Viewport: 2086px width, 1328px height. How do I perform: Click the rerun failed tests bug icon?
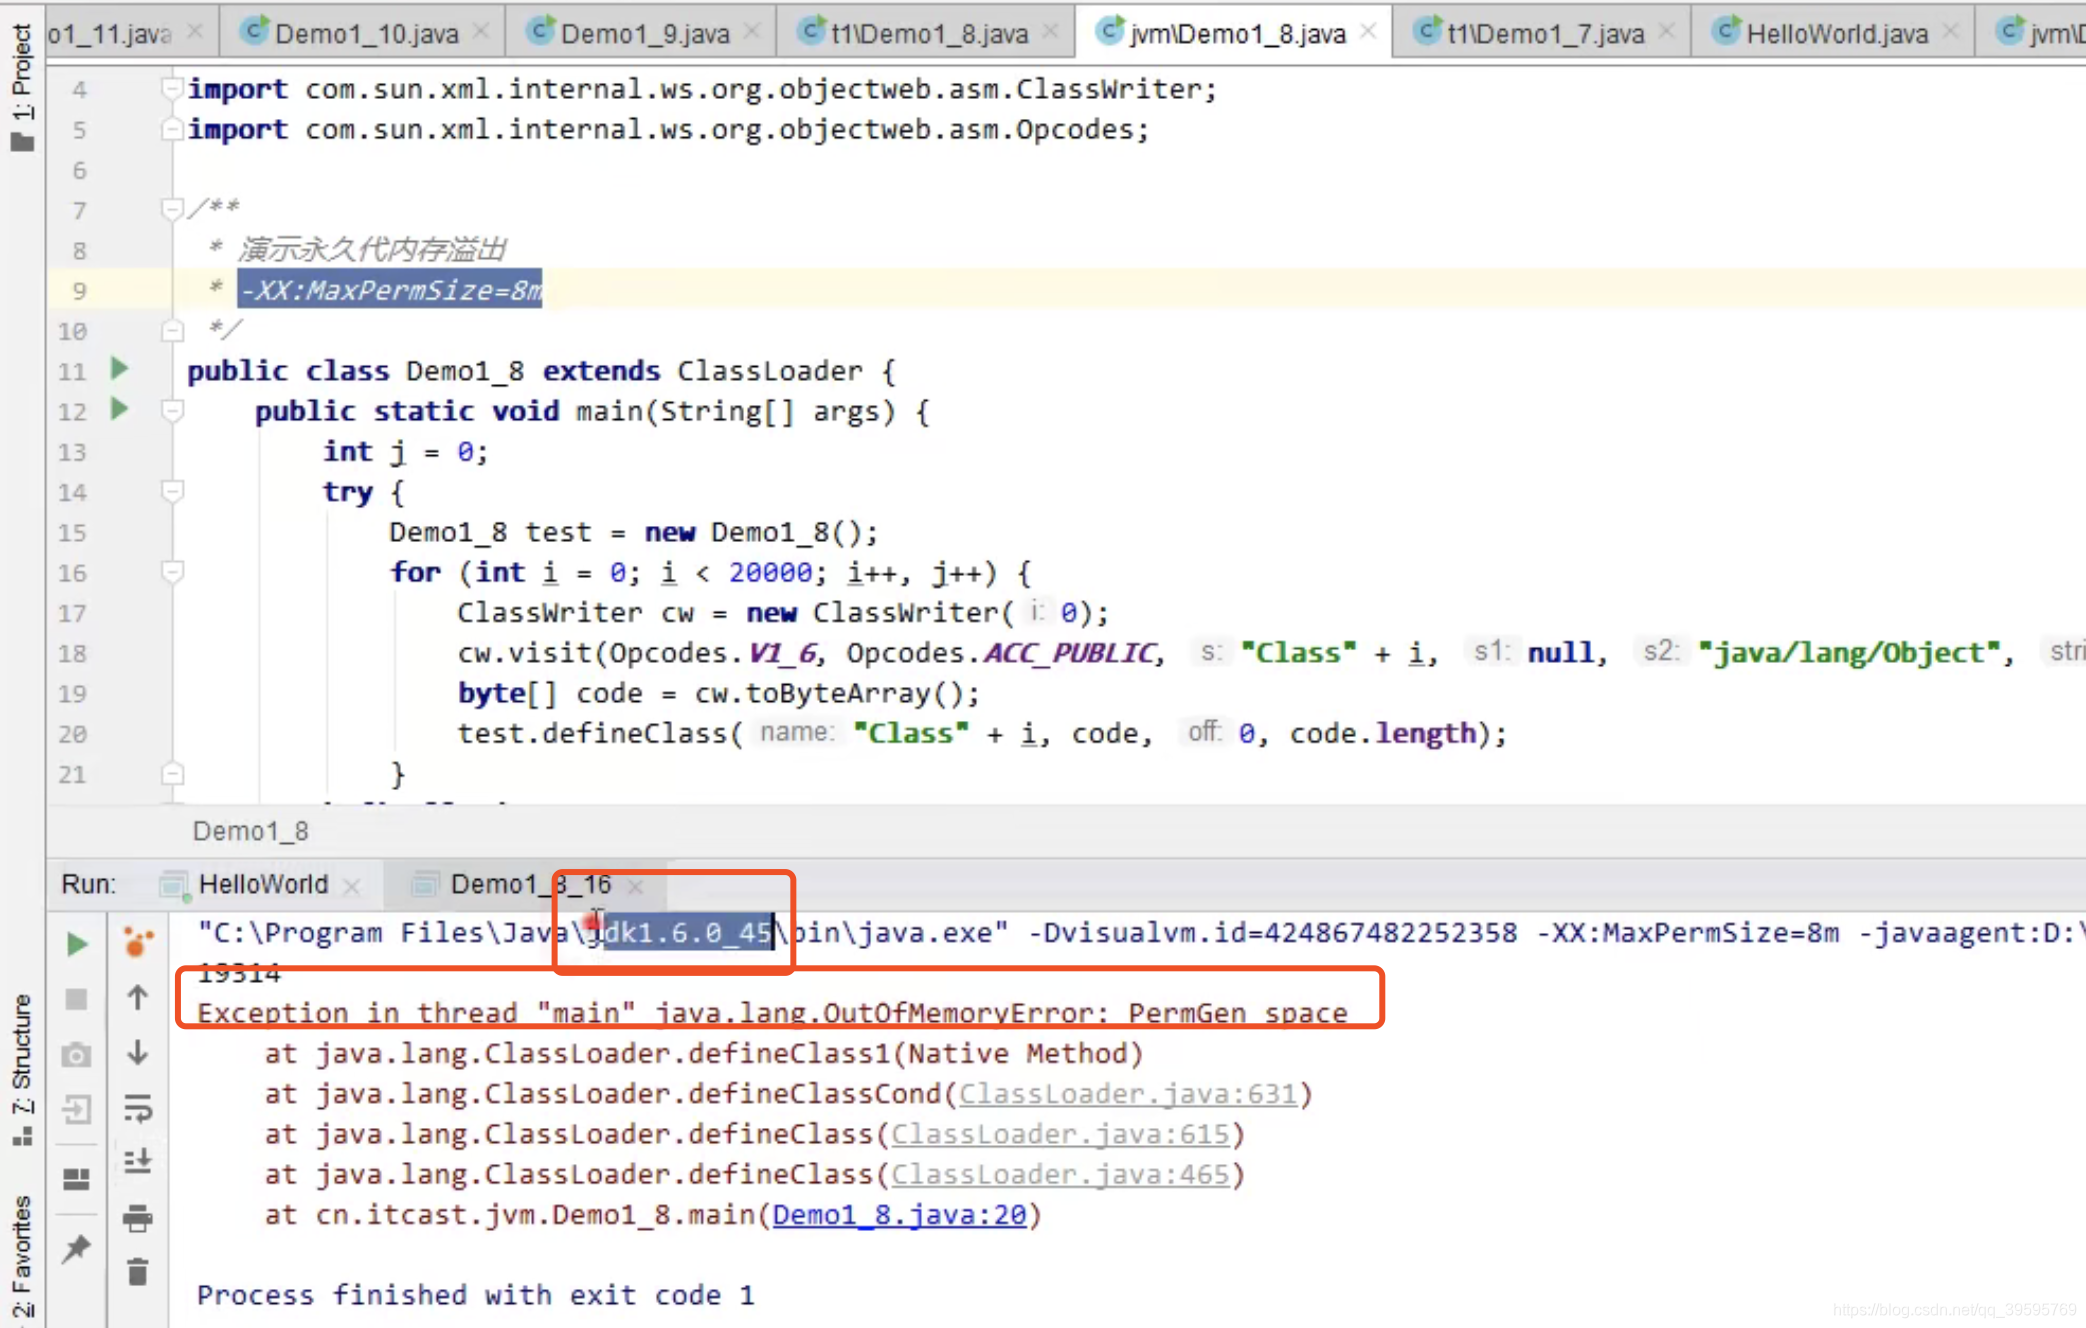[x=138, y=942]
